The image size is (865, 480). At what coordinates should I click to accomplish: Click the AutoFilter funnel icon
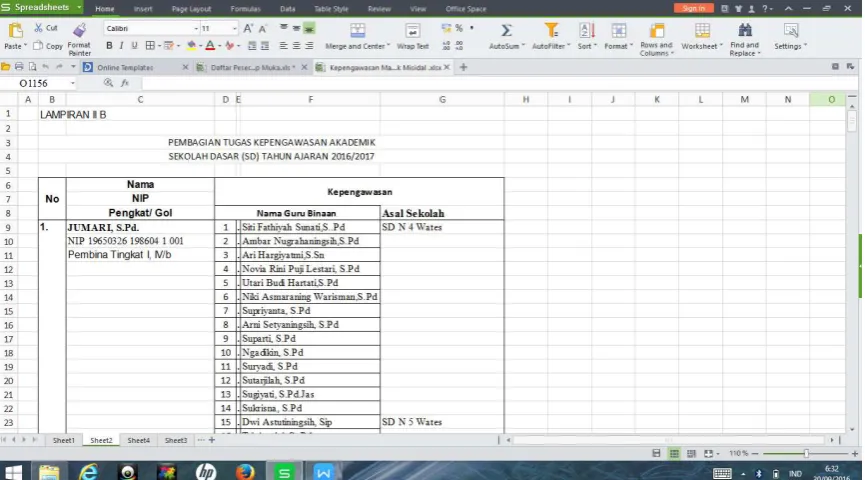click(x=551, y=30)
